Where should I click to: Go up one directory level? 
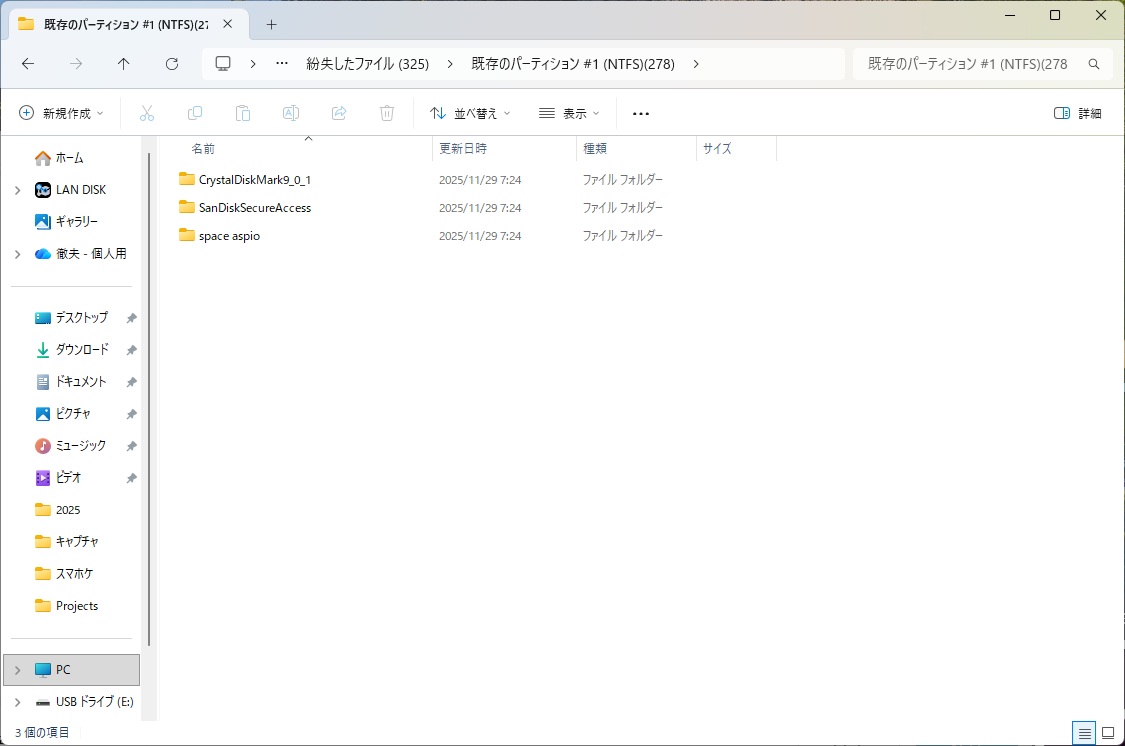pos(124,64)
